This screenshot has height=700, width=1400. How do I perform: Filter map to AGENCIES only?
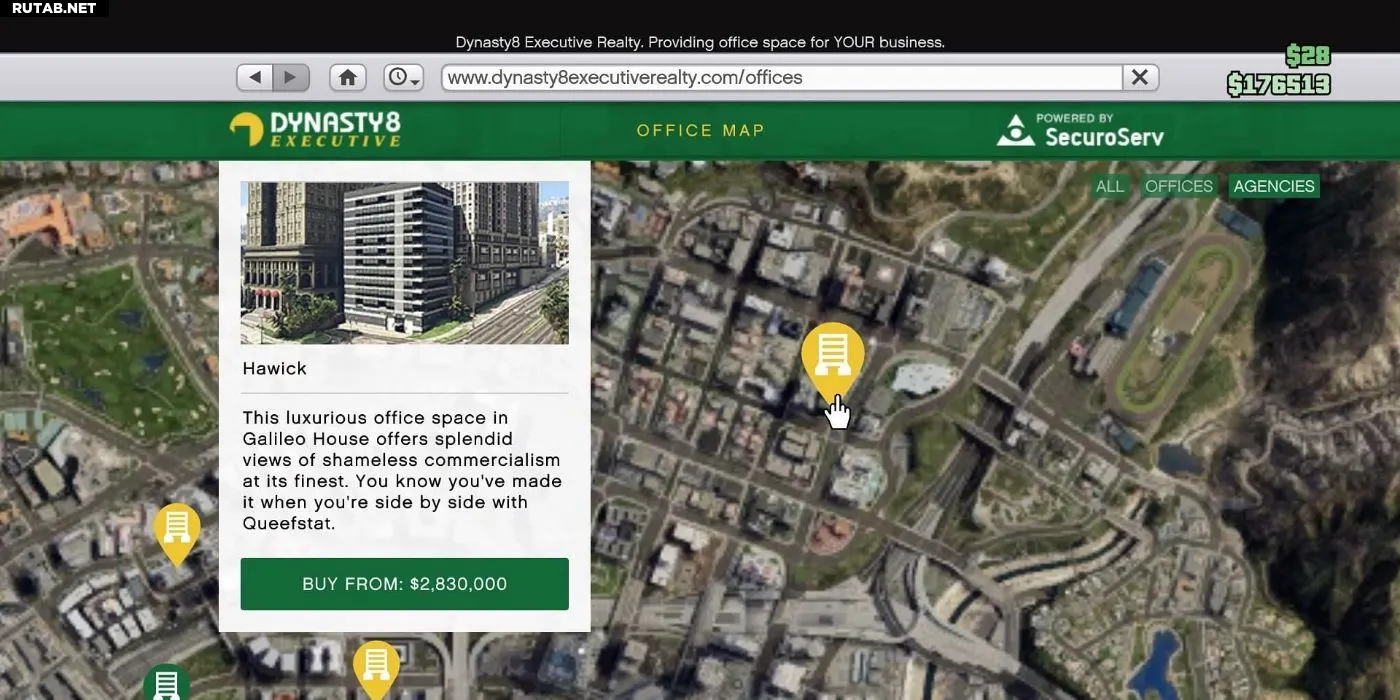tap(1274, 186)
